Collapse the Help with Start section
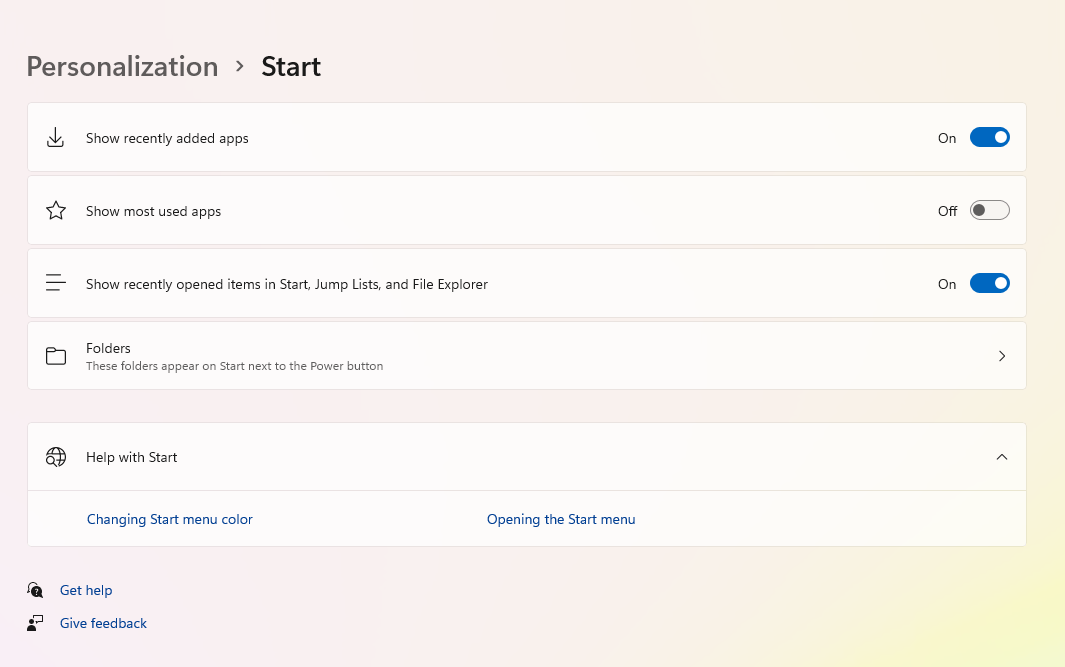Viewport: 1065px width, 667px height. point(1002,457)
